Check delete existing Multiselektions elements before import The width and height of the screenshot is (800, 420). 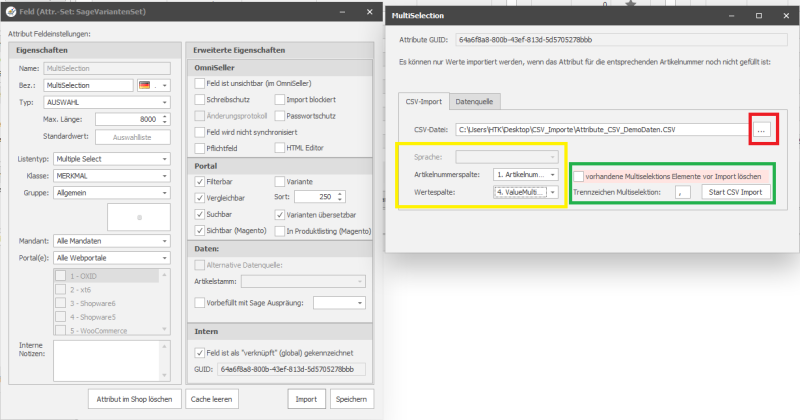coord(580,174)
